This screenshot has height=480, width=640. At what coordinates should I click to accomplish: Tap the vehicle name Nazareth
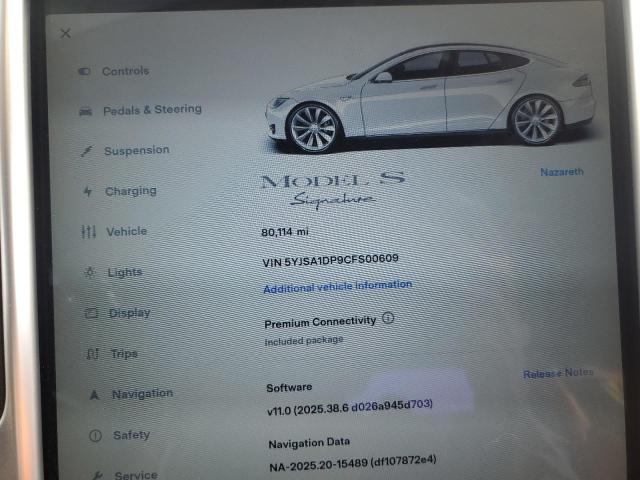(x=561, y=172)
